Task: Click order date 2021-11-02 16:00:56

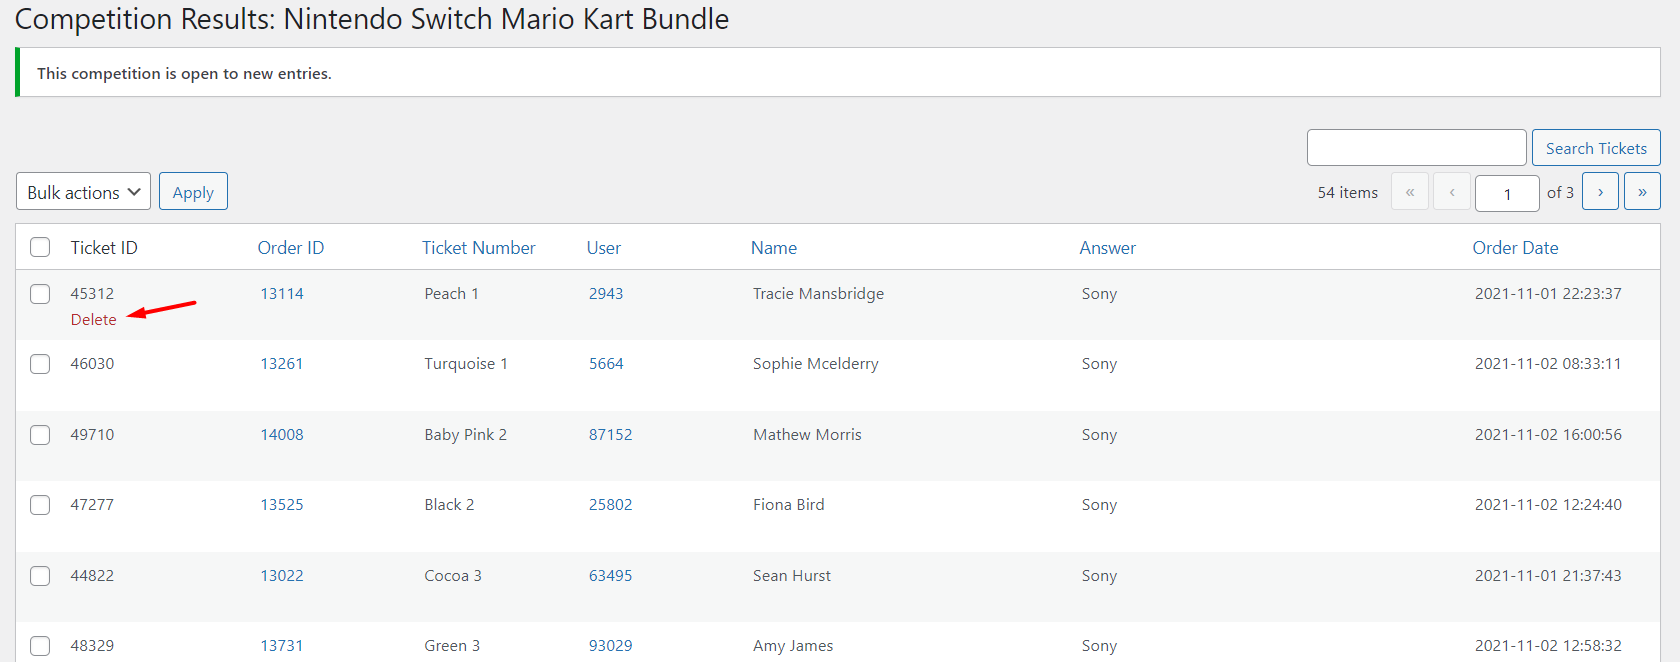Action: 1548,435
